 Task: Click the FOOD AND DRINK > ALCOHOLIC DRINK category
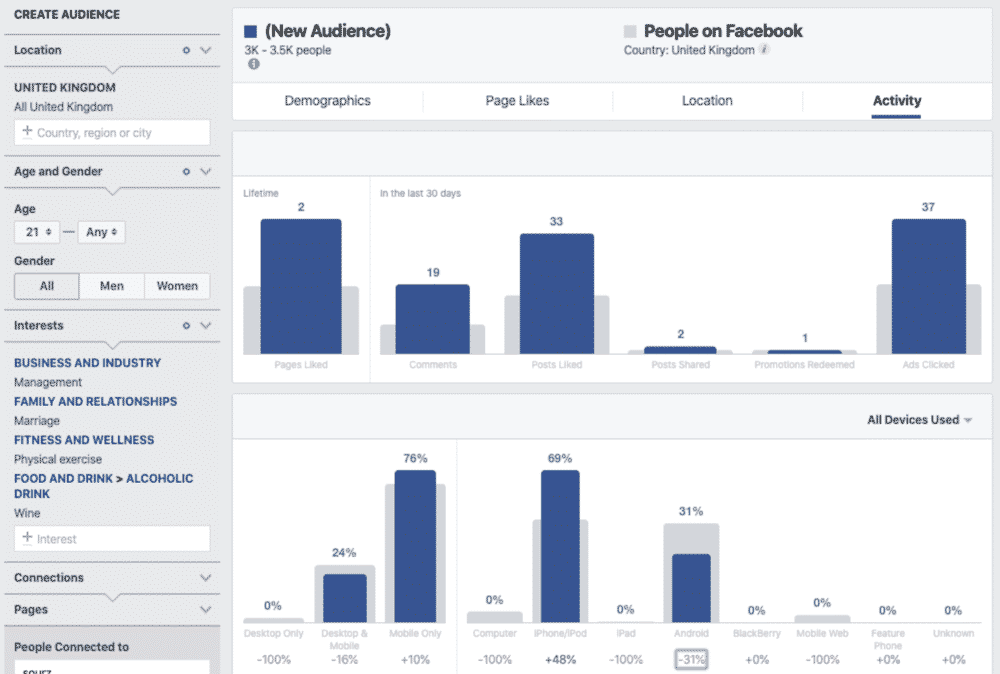point(103,486)
